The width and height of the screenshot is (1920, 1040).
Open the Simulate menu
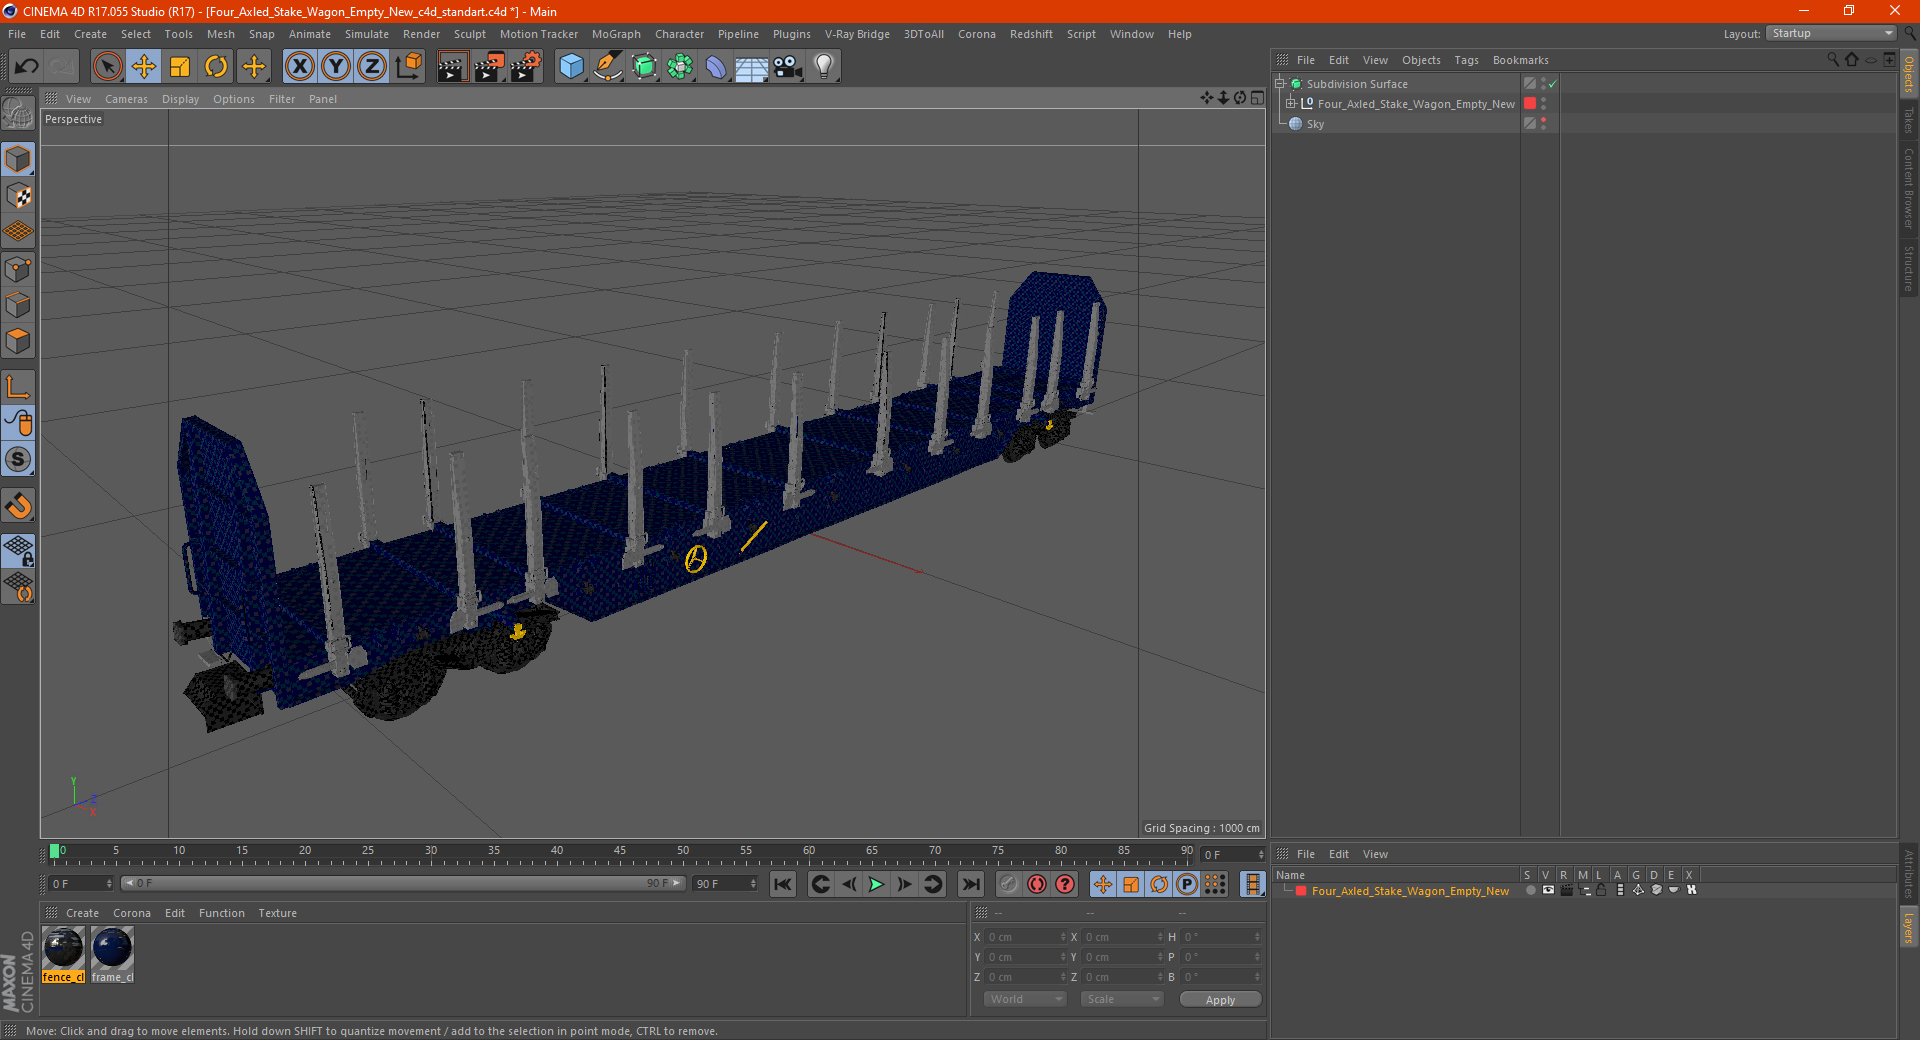tap(367, 34)
